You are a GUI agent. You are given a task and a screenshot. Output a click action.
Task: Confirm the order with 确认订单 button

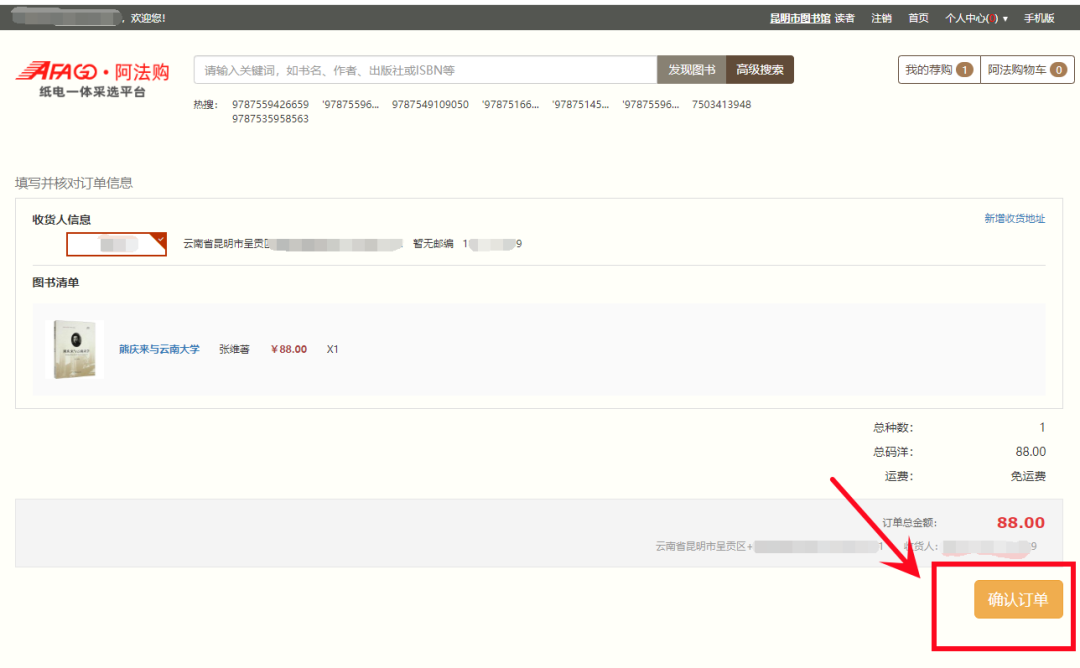click(1018, 600)
